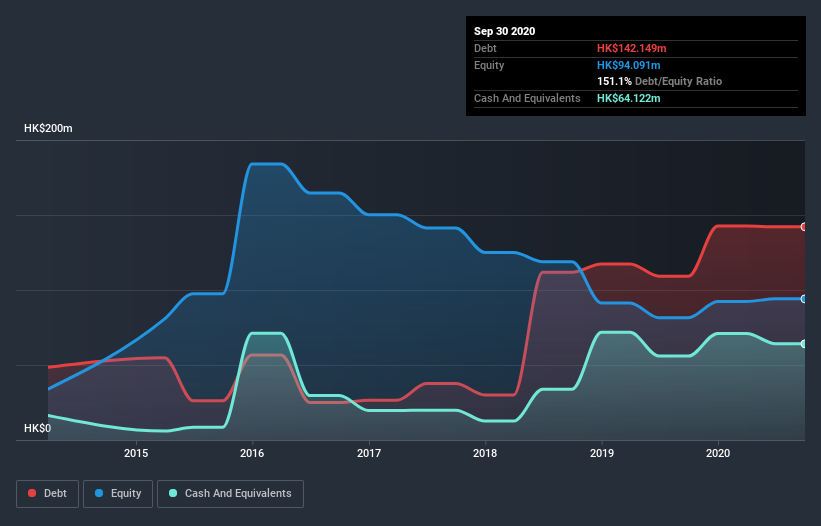This screenshot has width=821, height=526.
Task: Click the HK$94.091m equity value
Action: click(x=628, y=65)
